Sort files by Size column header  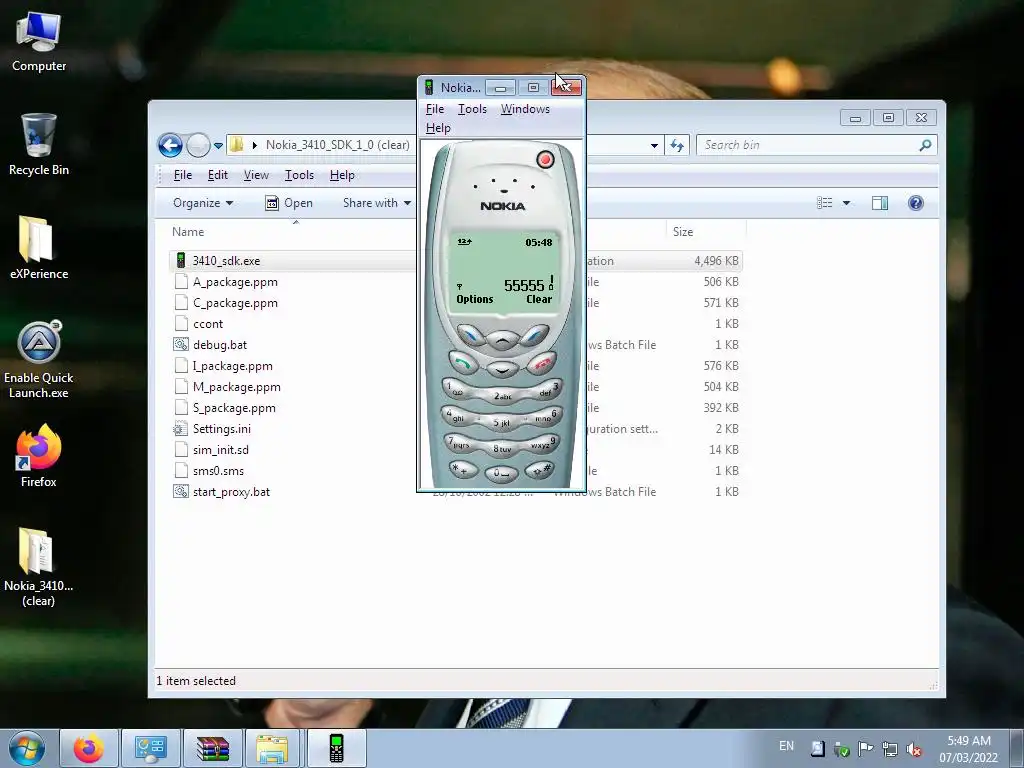point(683,232)
